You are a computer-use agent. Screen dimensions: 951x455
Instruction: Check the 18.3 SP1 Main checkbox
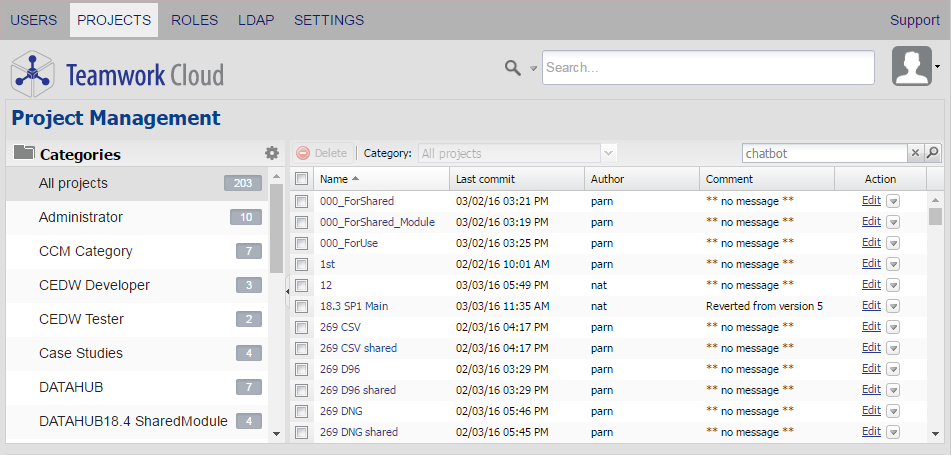tap(301, 306)
